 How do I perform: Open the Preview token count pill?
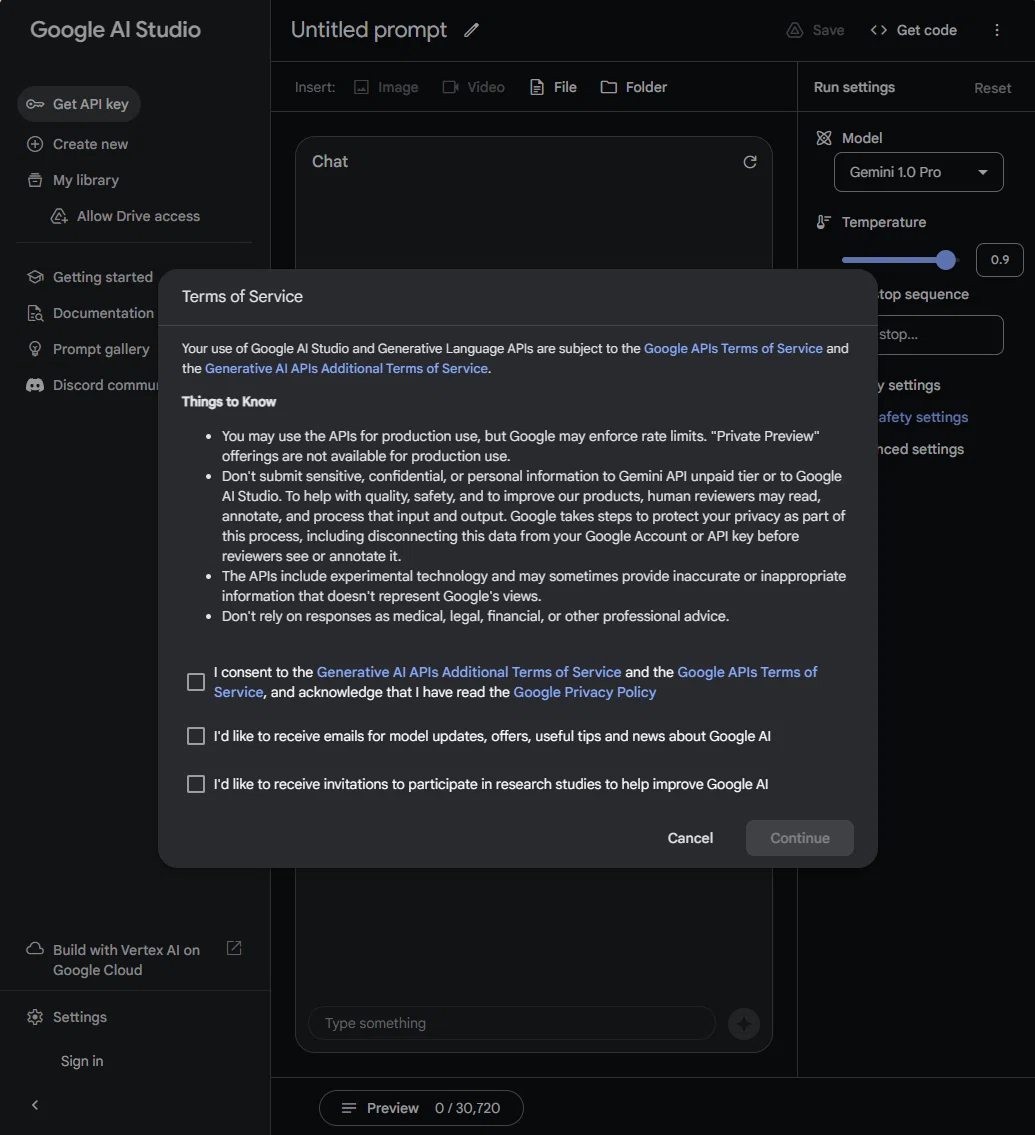(421, 1108)
